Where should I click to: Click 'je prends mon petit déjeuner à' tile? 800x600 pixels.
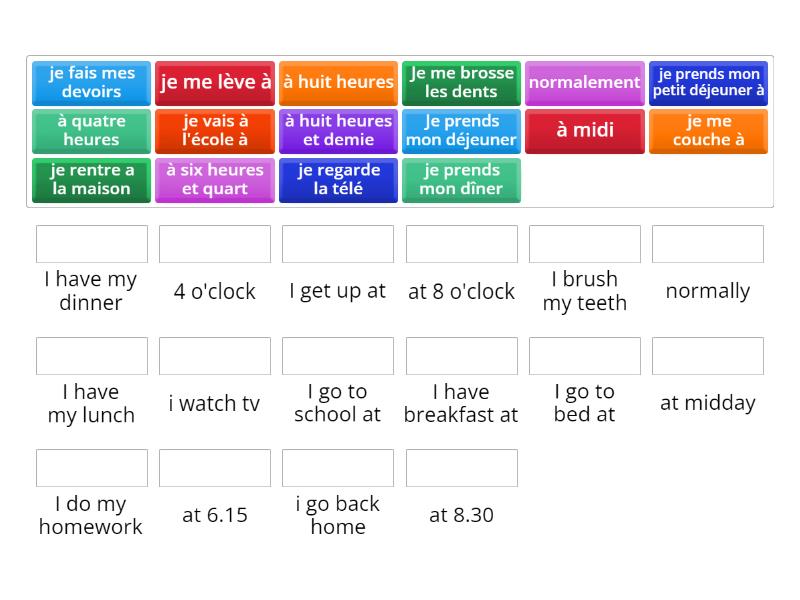point(708,83)
